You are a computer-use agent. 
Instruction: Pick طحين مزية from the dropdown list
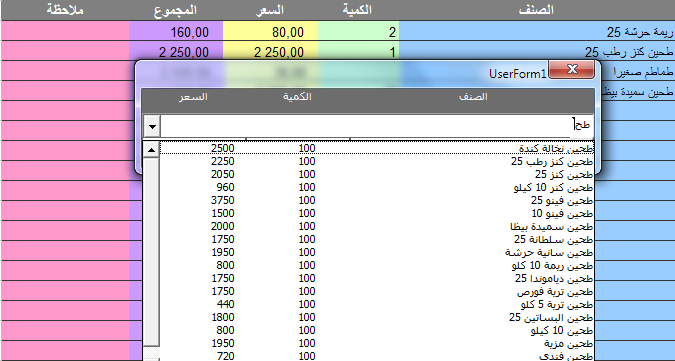[x=377, y=343]
